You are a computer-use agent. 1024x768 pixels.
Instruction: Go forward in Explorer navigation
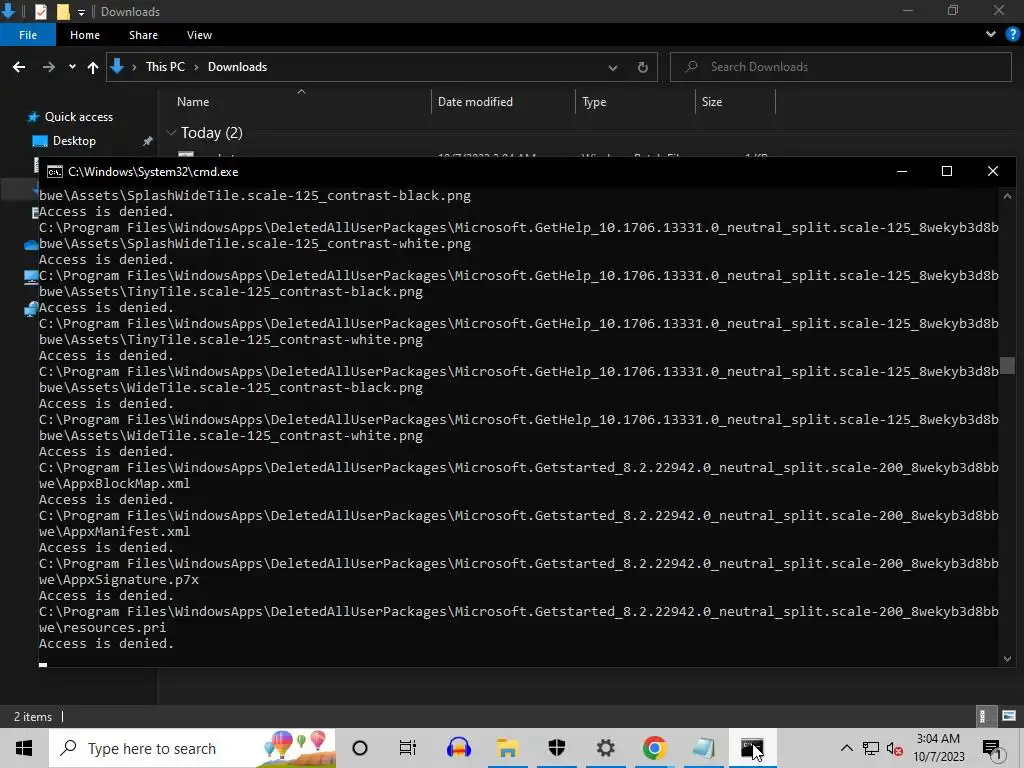click(49, 67)
